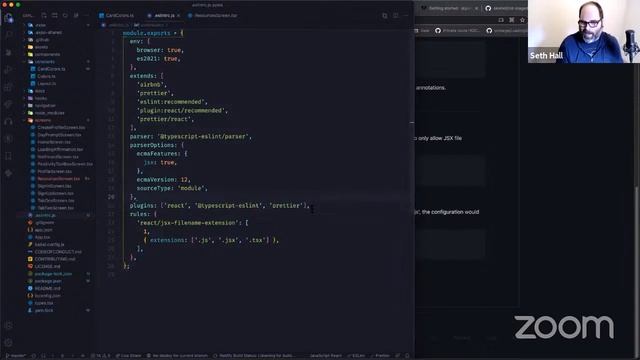Open yarn.lock in the file tree
This screenshot has width=640, height=360.
click(x=44, y=311)
